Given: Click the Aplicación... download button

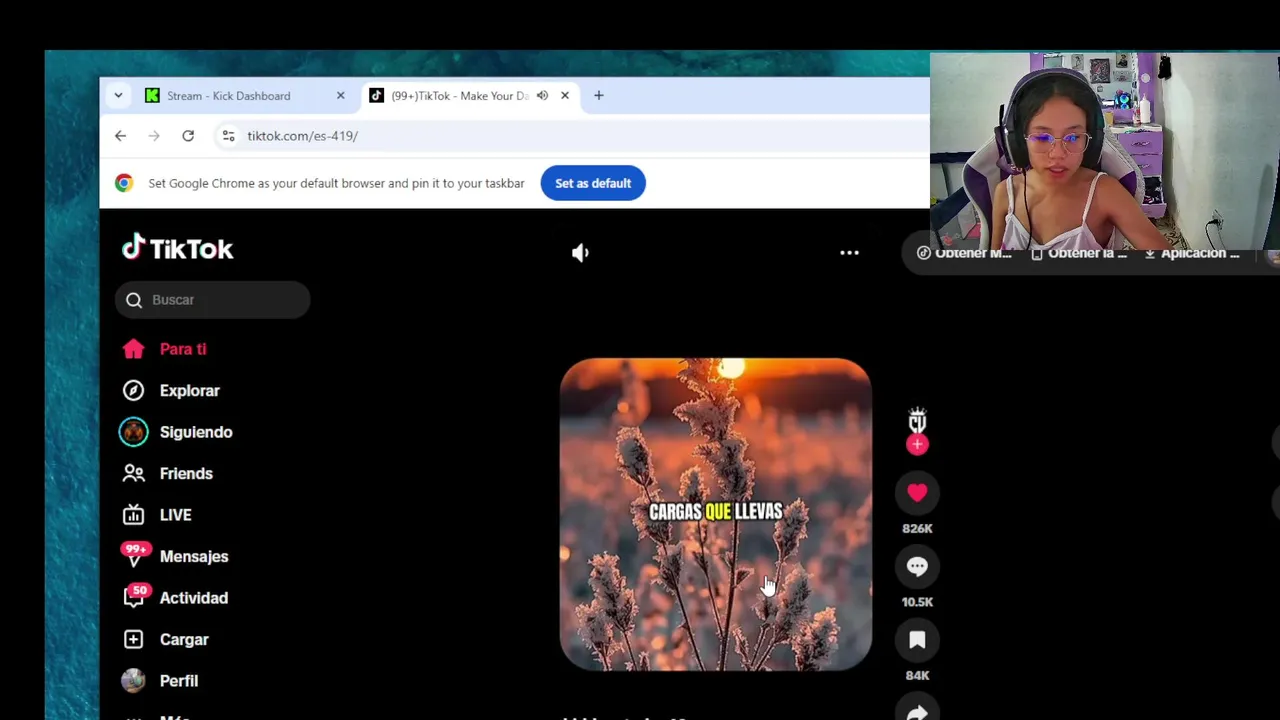Looking at the screenshot, I should click(1192, 253).
